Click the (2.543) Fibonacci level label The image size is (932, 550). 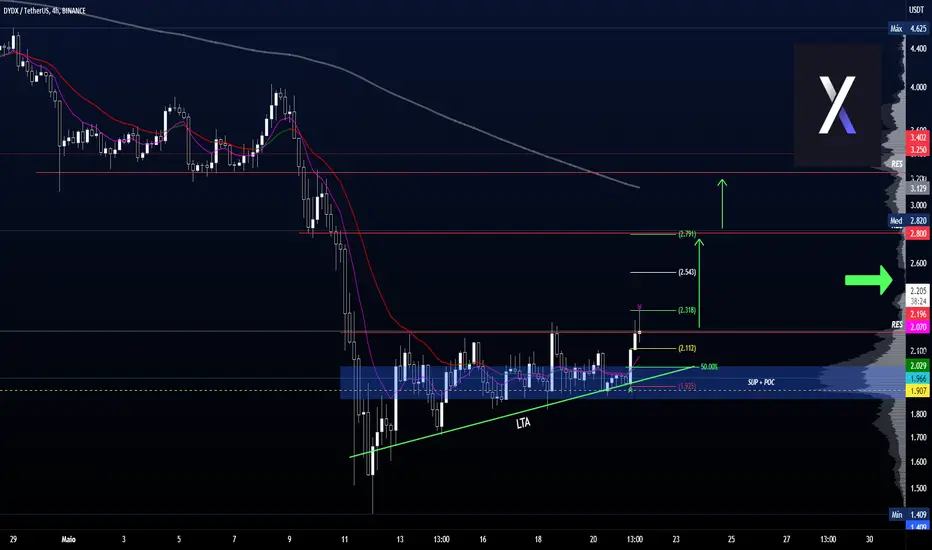point(687,272)
